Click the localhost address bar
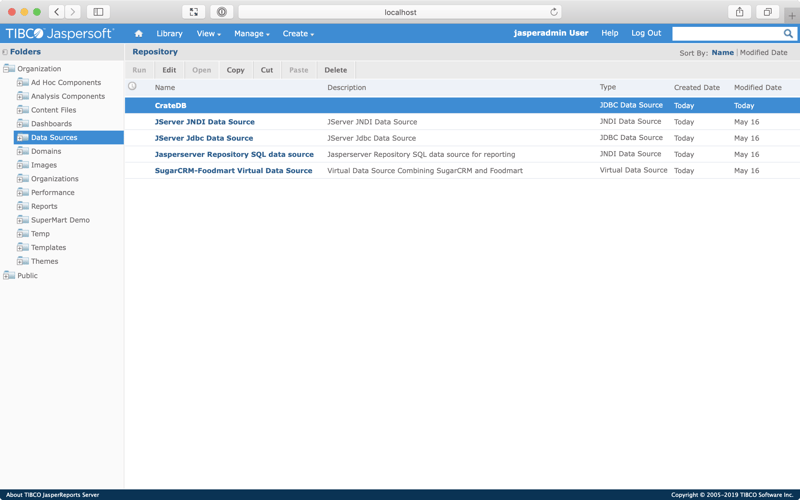Image resolution: width=800 pixels, height=500 pixels. [x=400, y=12]
